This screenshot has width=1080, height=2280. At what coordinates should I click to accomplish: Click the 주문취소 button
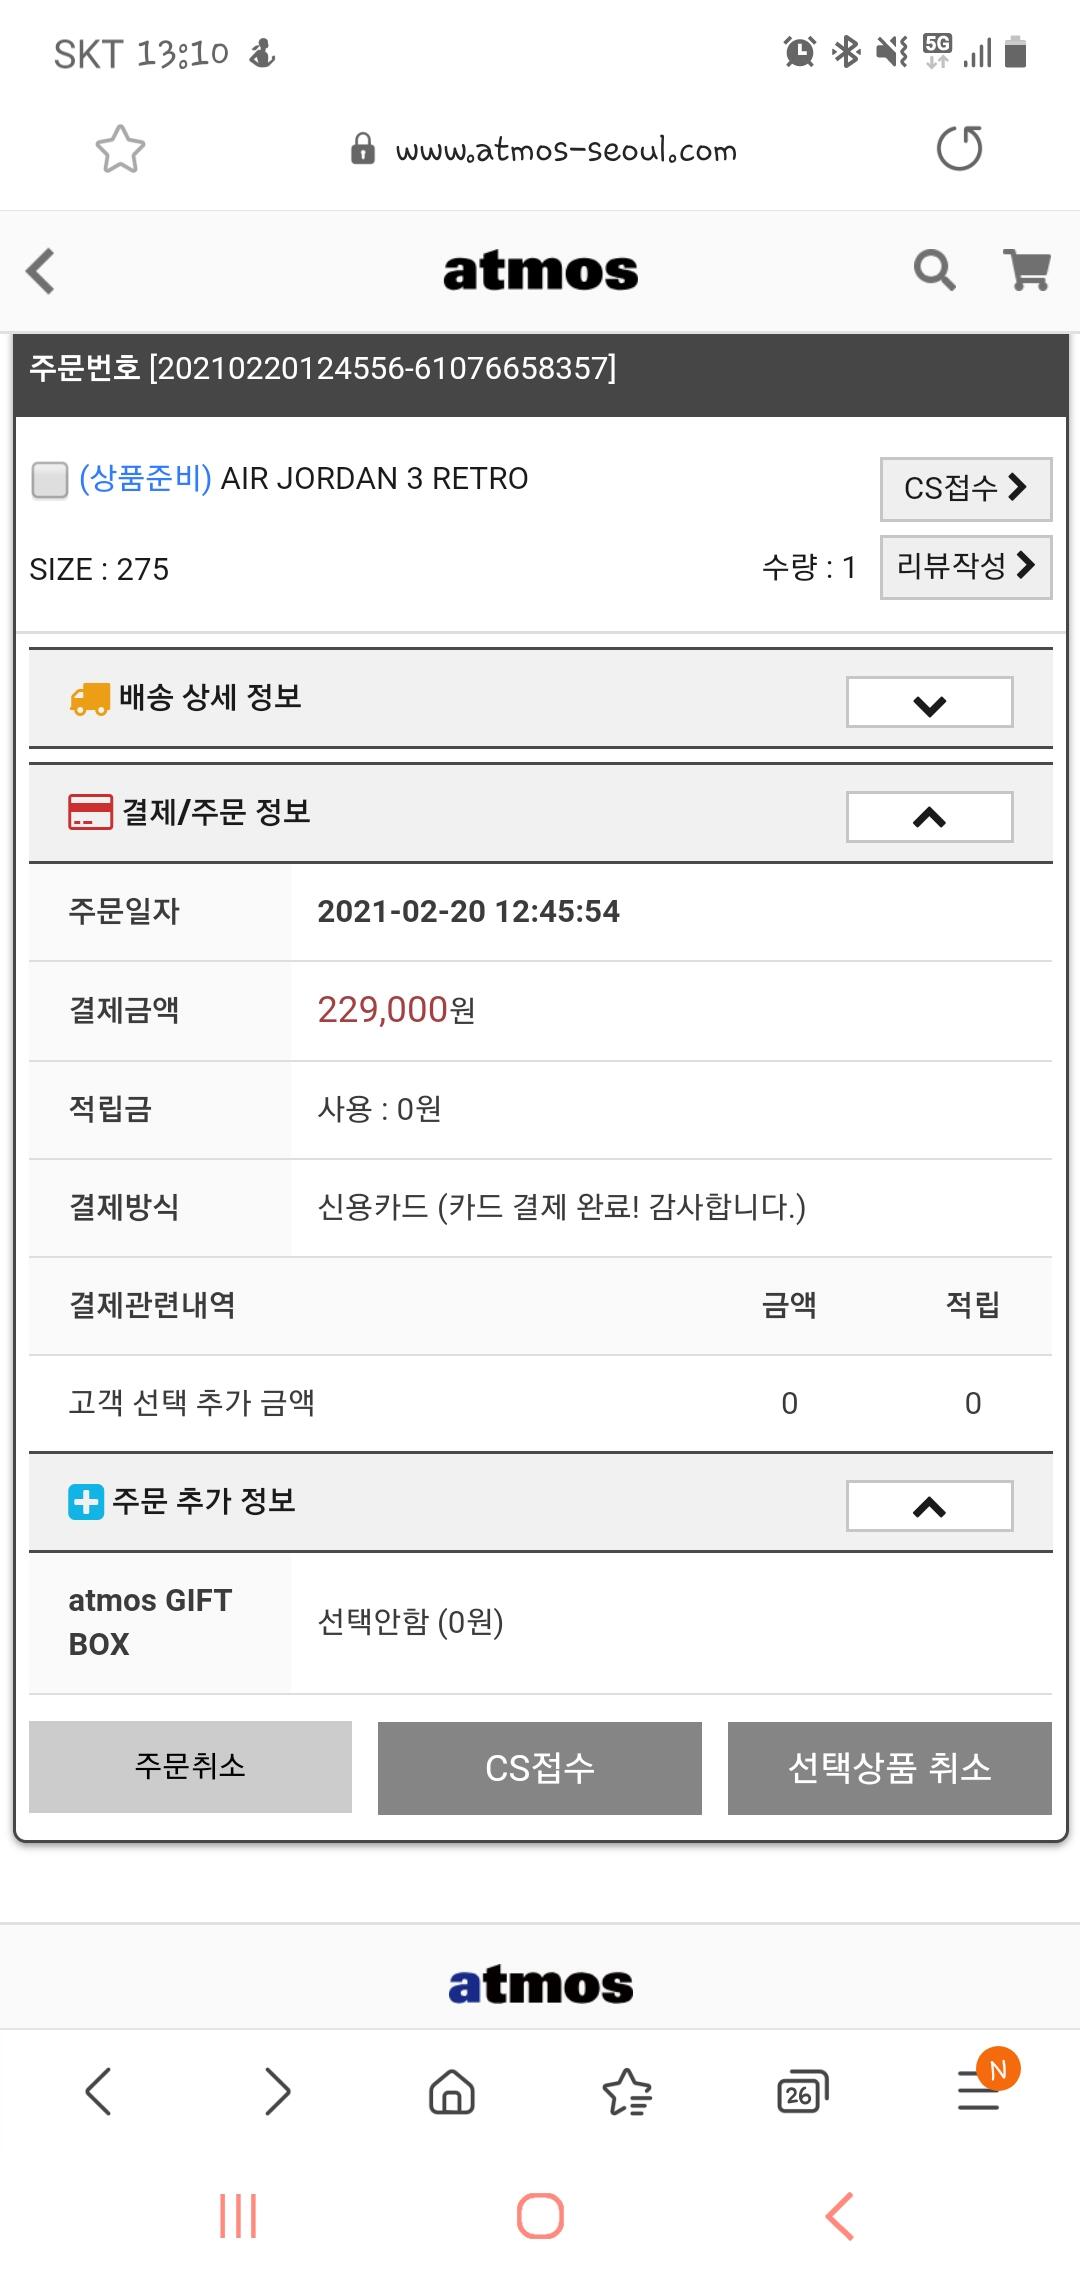coord(190,1767)
